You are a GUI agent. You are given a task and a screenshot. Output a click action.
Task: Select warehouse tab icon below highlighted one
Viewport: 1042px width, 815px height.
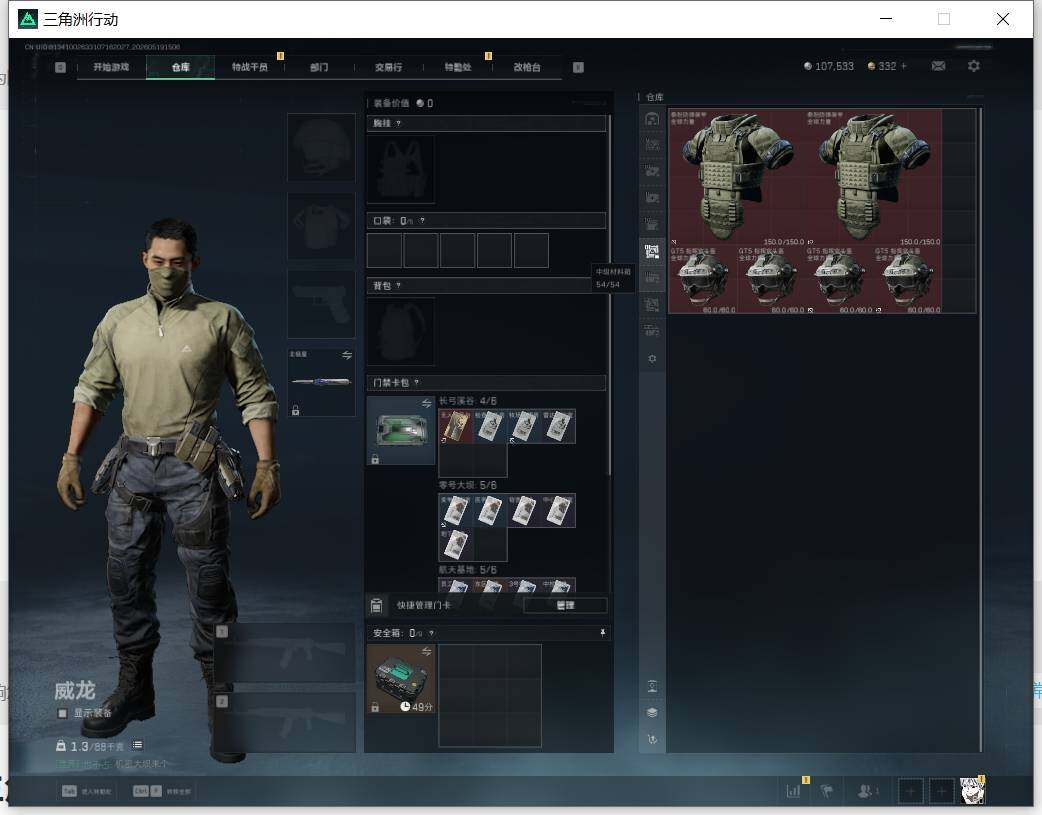652,278
